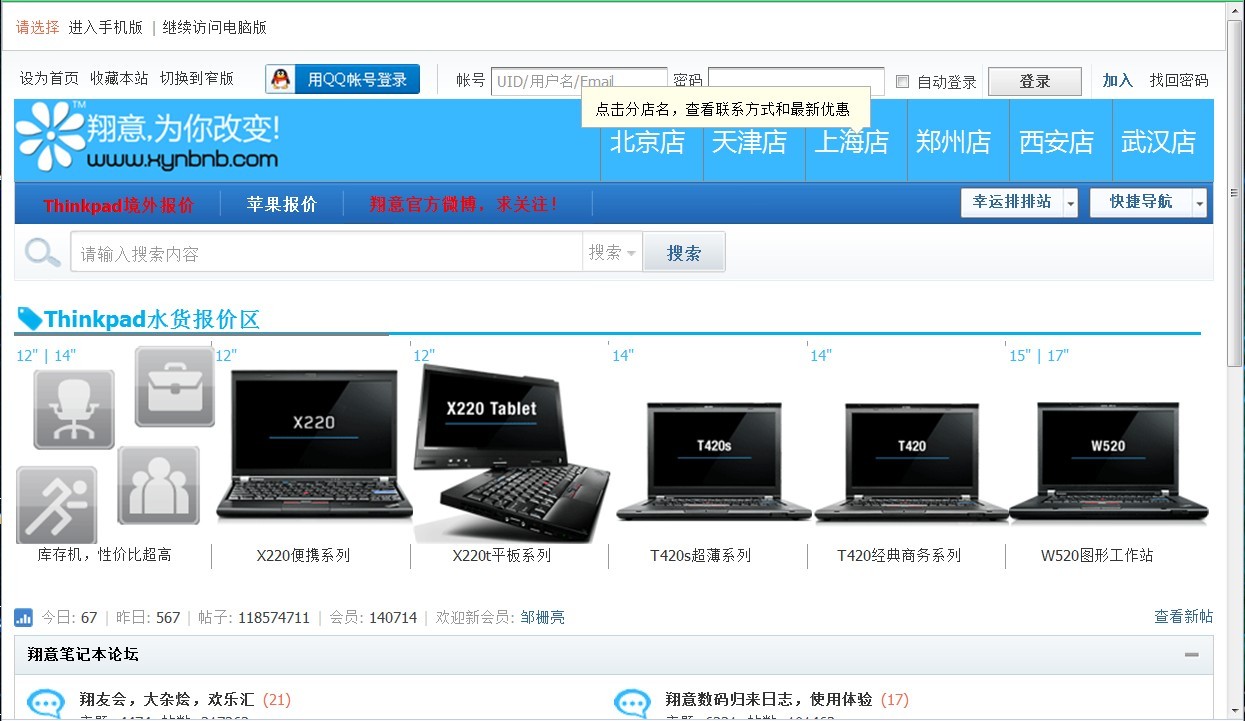Click speech bubble icon for 翔意数码归来日志
The height and width of the screenshot is (721, 1245).
click(x=632, y=703)
